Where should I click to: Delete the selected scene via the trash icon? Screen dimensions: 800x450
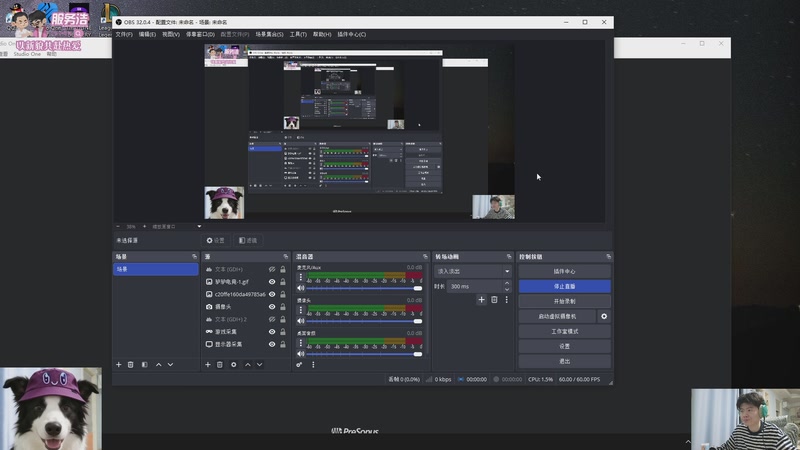tap(131, 365)
